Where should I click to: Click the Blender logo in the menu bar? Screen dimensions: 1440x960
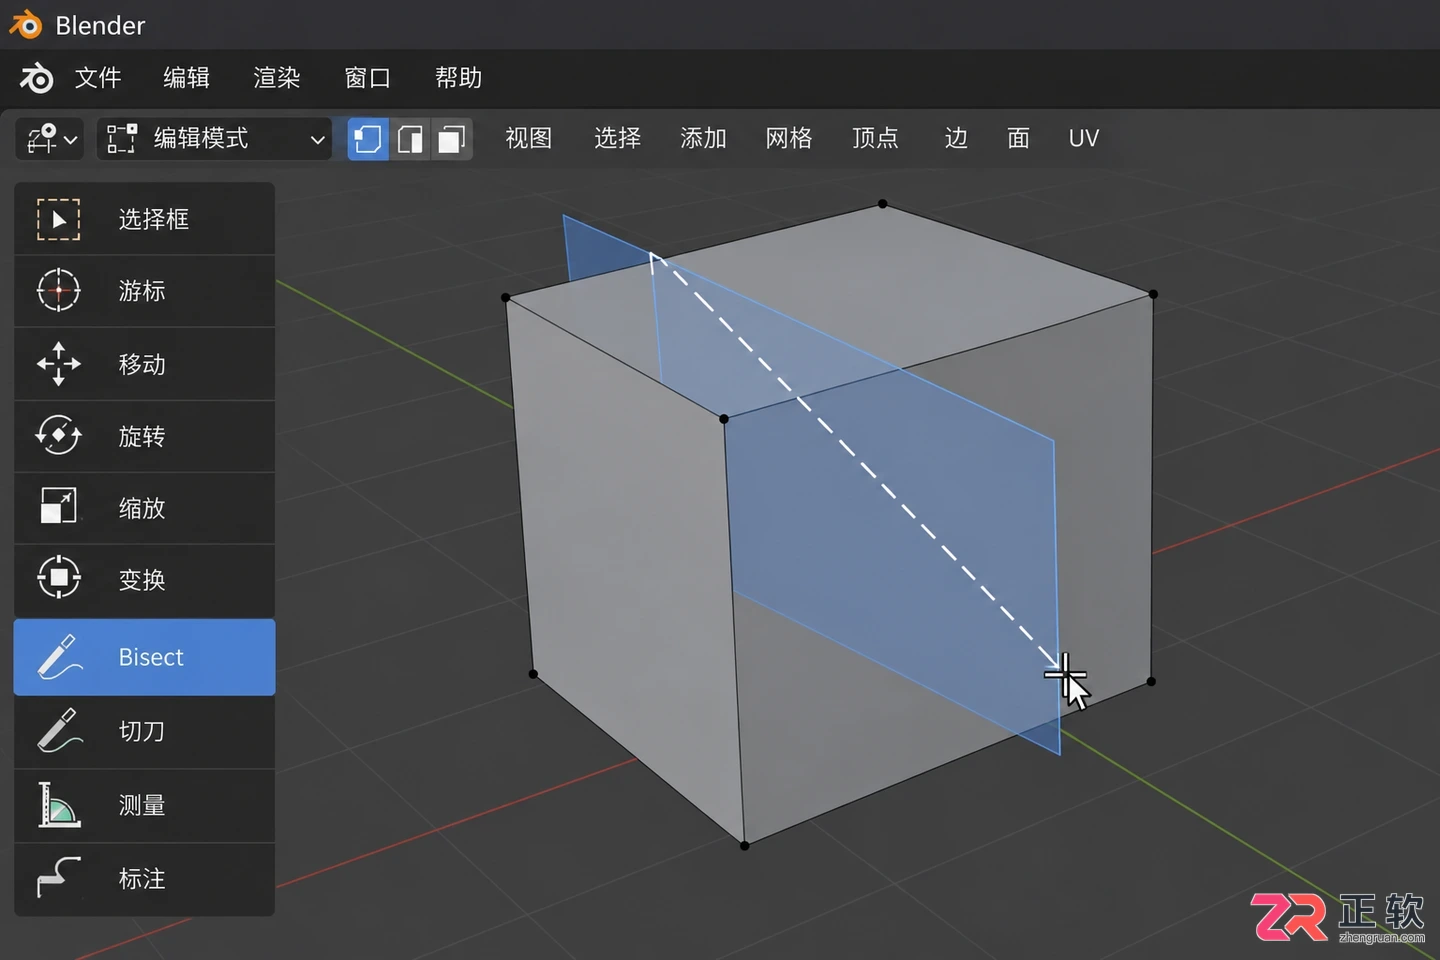(x=37, y=78)
